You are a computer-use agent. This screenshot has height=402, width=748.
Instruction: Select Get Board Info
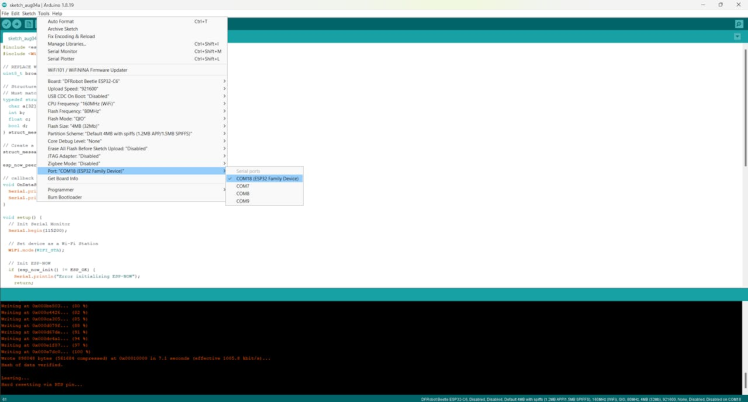coord(132,178)
